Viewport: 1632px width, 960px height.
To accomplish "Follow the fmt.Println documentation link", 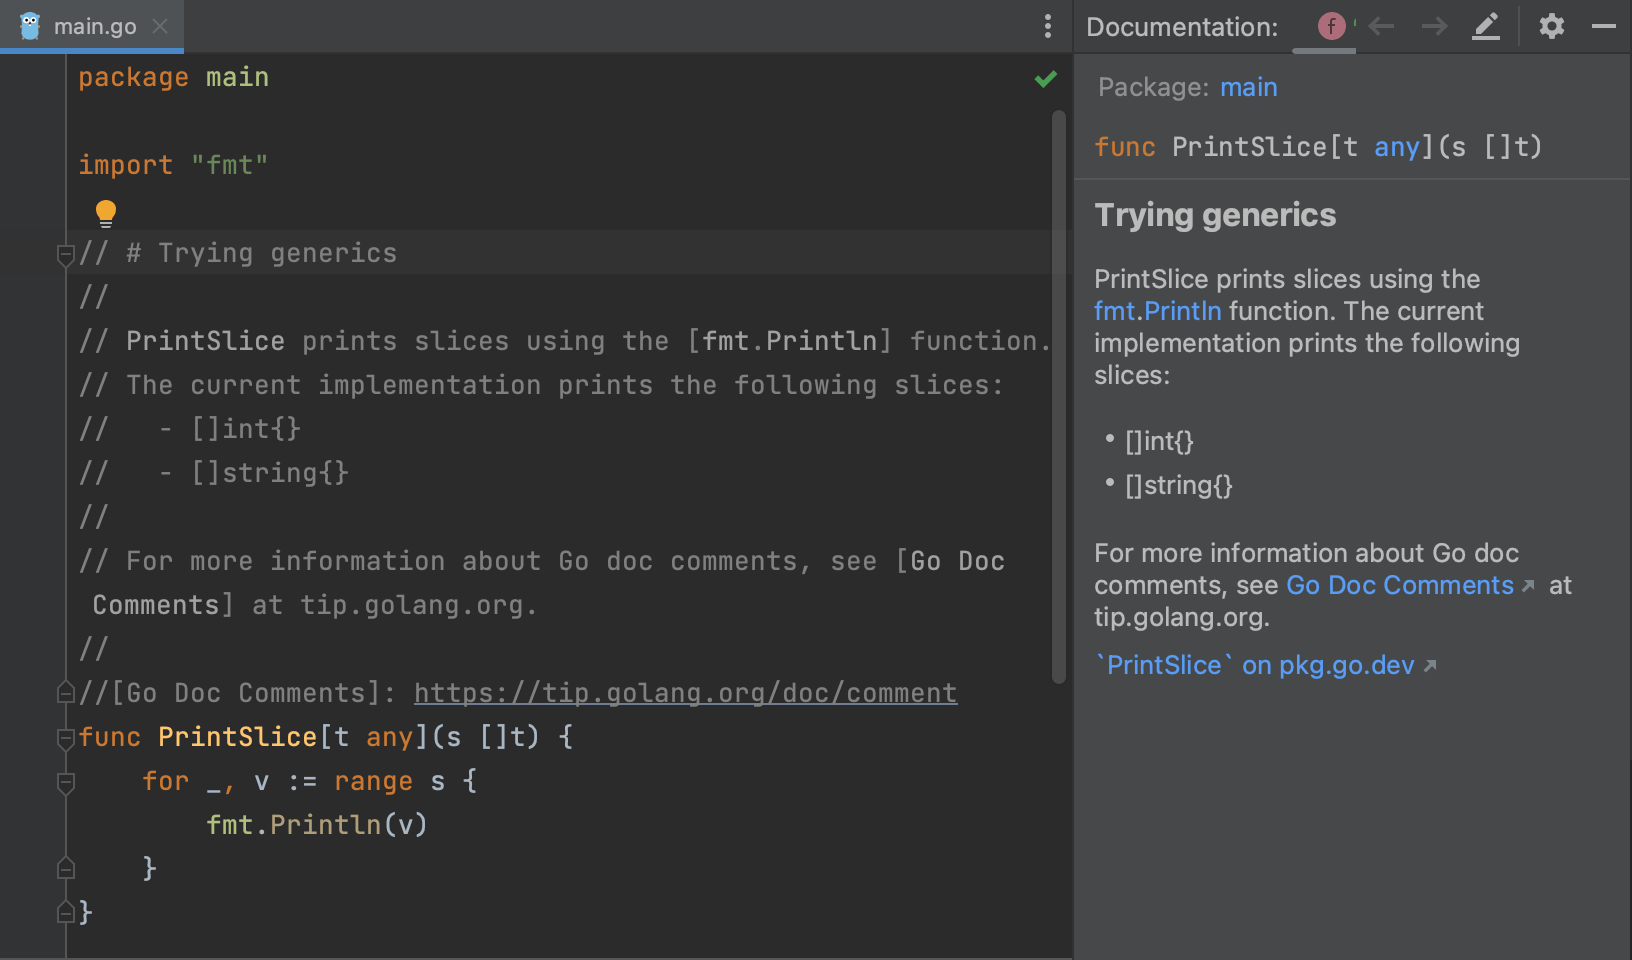I will (1157, 311).
